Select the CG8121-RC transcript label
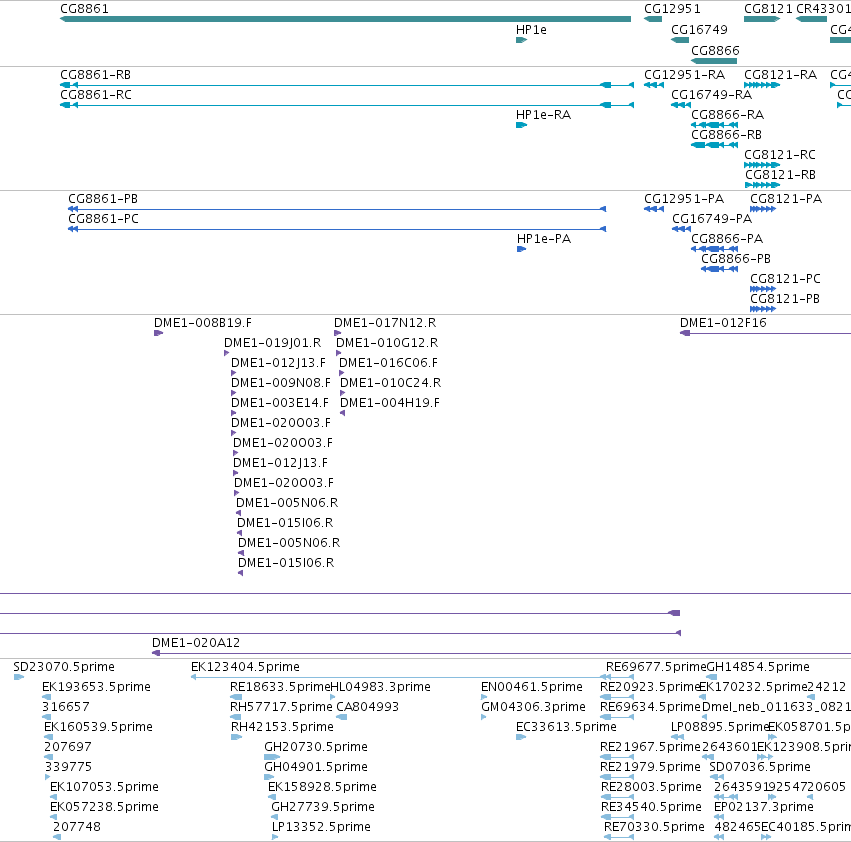The height and width of the screenshot is (842, 851). click(779, 154)
